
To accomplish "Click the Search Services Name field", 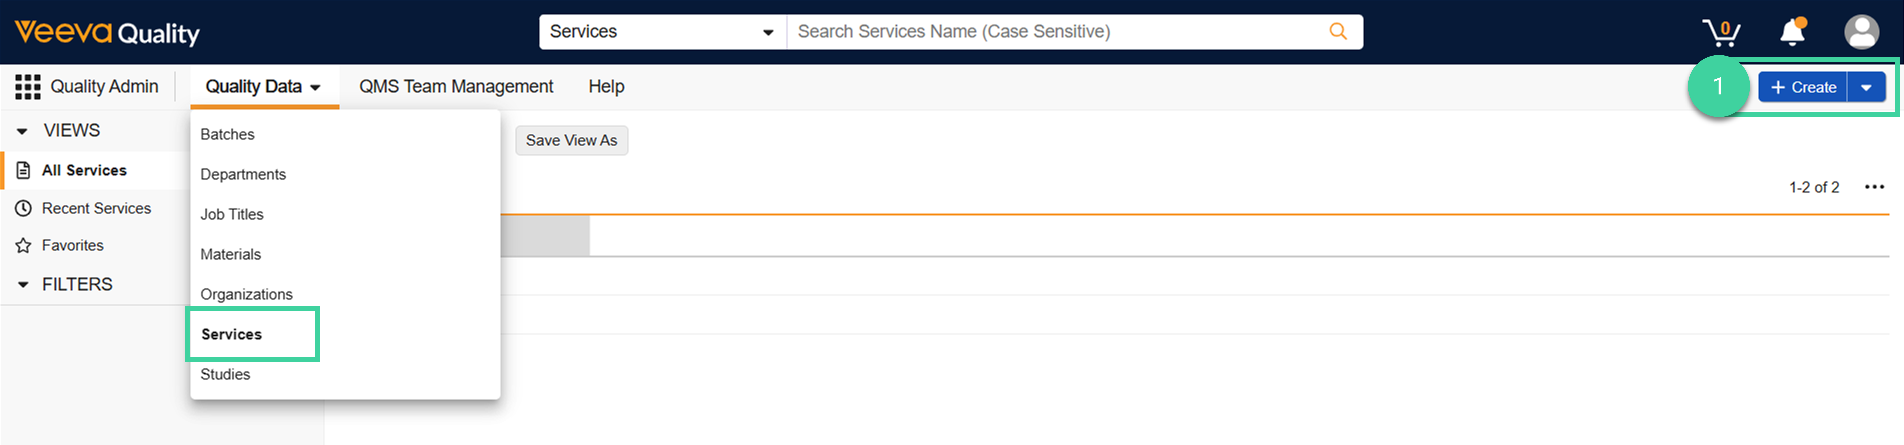I will click(1055, 32).
